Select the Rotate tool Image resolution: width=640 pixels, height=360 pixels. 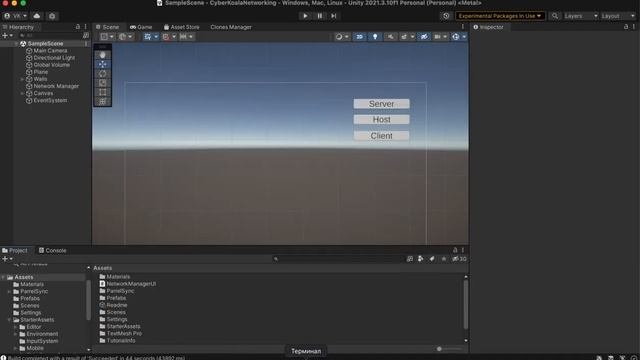pyautogui.click(x=102, y=73)
